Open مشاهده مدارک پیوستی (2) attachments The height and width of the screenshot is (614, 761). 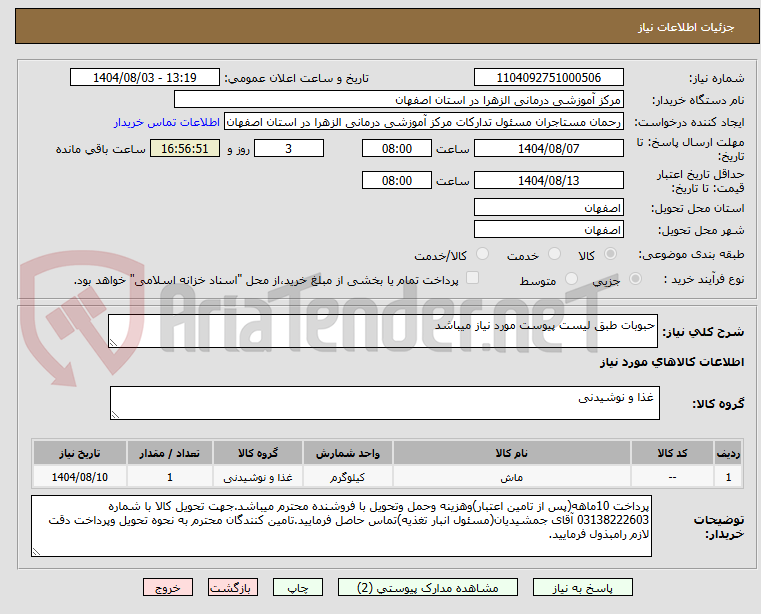pos(428,587)
